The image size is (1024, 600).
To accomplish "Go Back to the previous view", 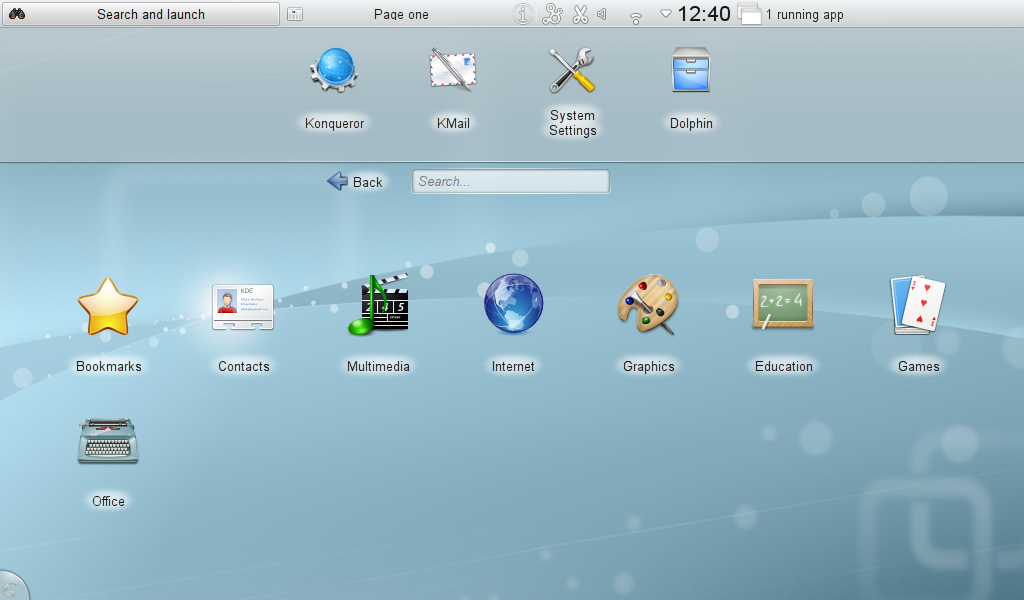I will [x=355, y=181].
